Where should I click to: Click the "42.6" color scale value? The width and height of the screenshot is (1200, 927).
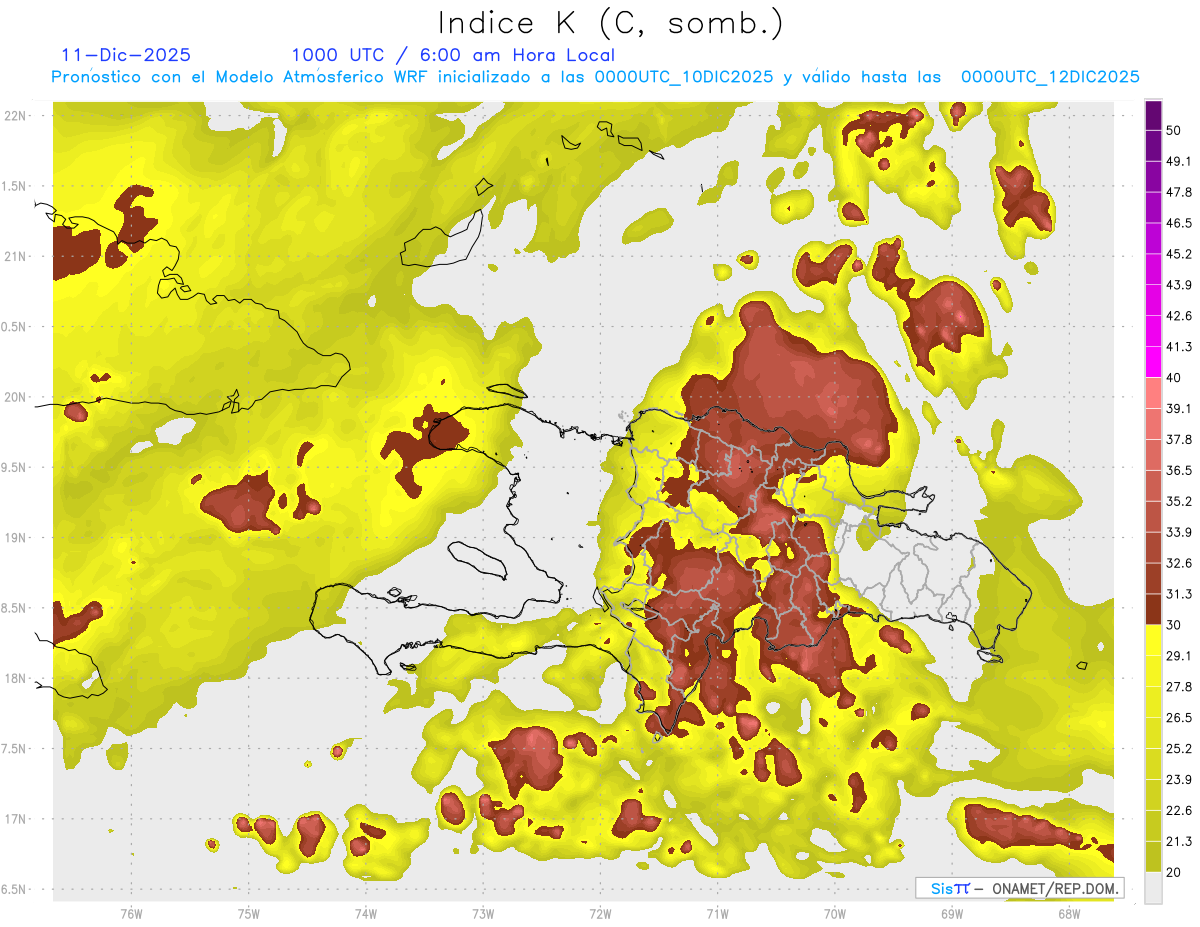click(1179, 316)
